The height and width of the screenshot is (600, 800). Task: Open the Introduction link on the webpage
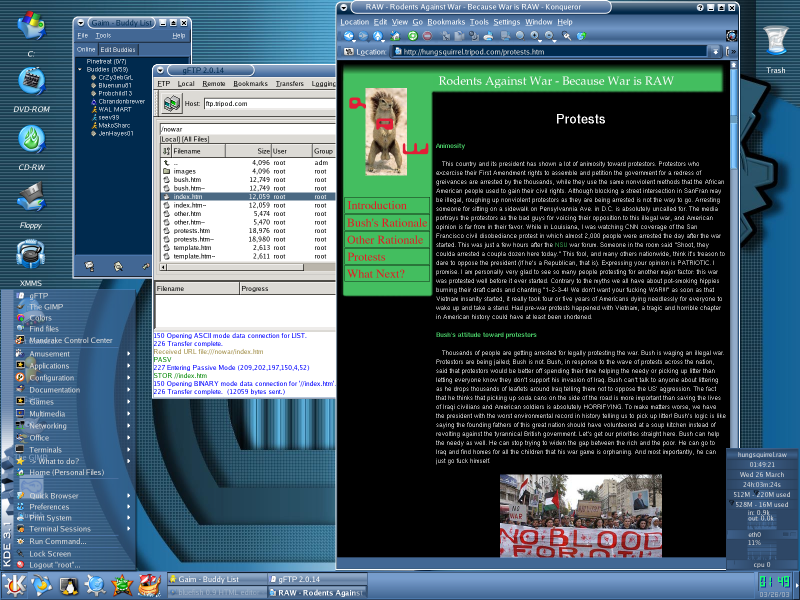pyautogui.click(x=387, y=206)
